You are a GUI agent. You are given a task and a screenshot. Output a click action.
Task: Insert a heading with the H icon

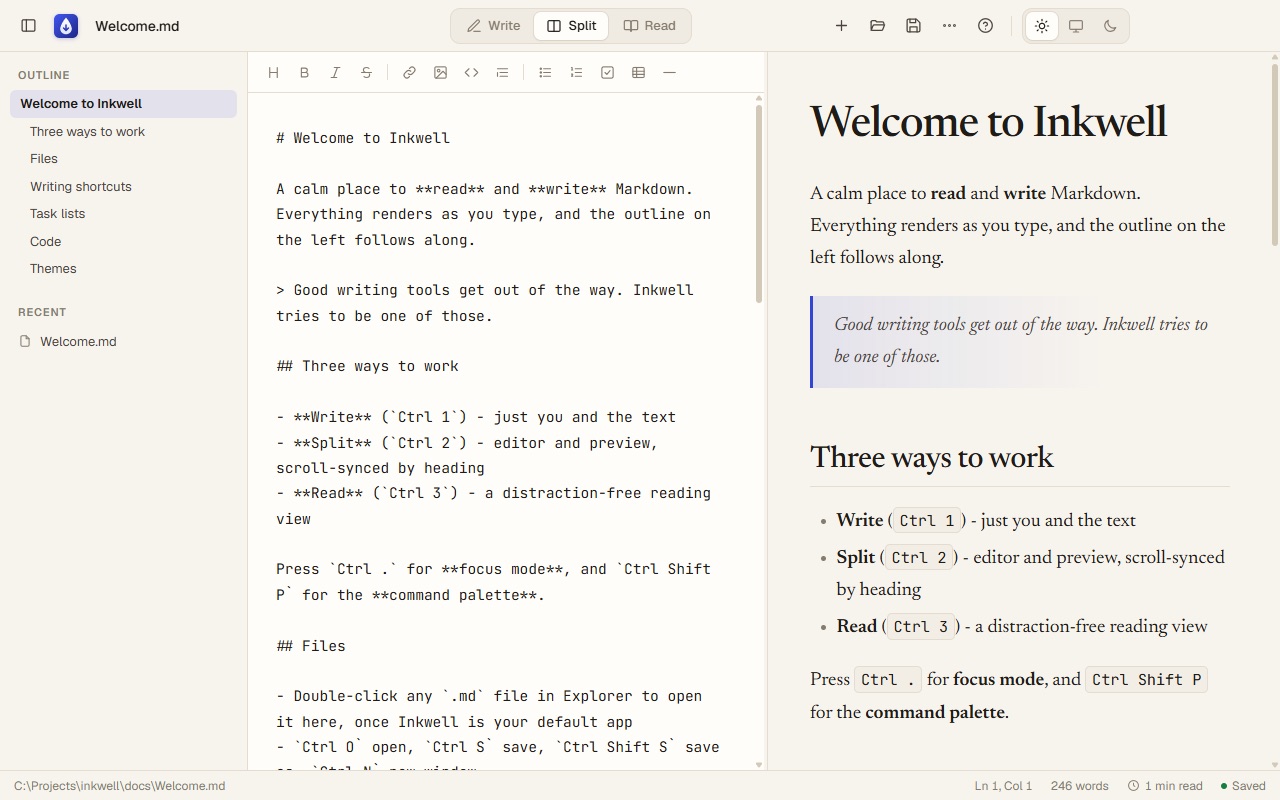pos(273,72)
